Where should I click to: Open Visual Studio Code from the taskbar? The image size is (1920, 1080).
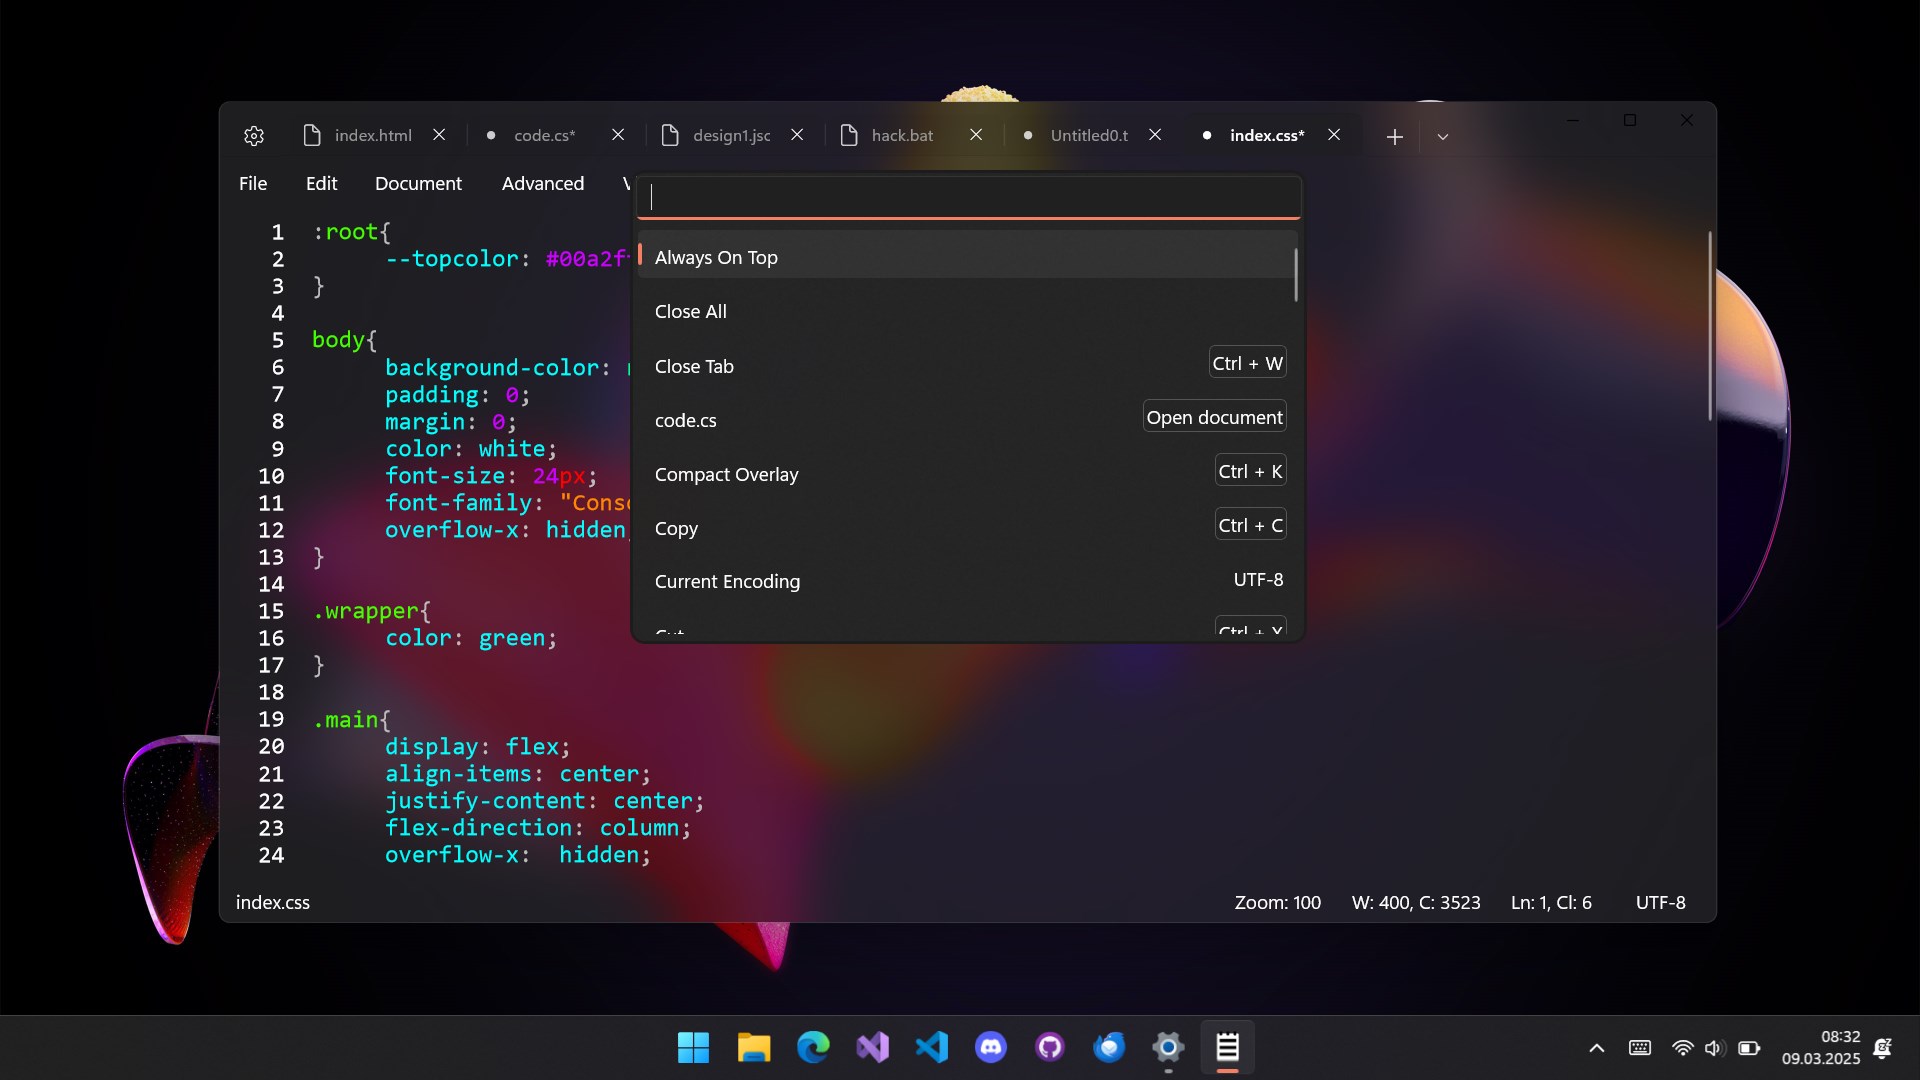point(932,1047)
